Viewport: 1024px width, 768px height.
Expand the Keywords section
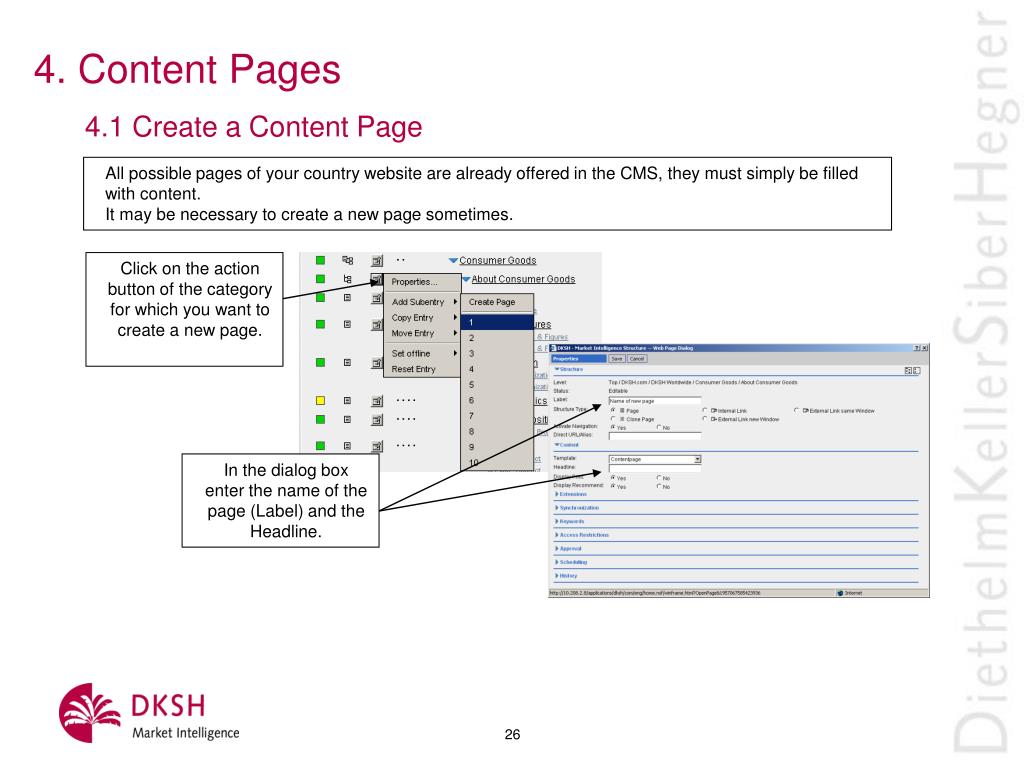pos(556,521)
